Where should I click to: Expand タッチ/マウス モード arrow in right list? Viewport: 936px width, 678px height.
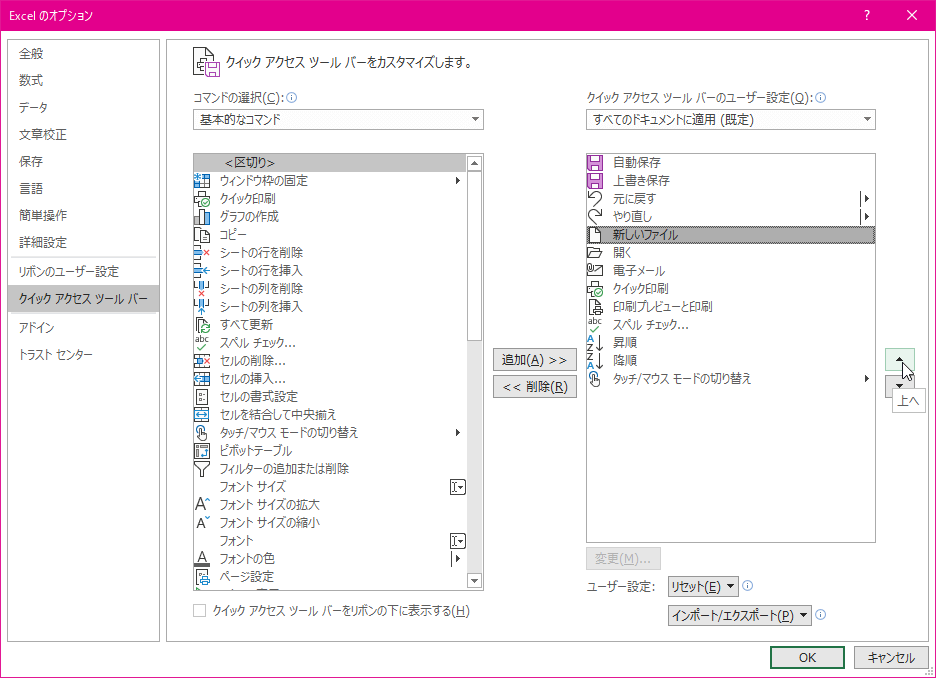click(x=867, y=378)
